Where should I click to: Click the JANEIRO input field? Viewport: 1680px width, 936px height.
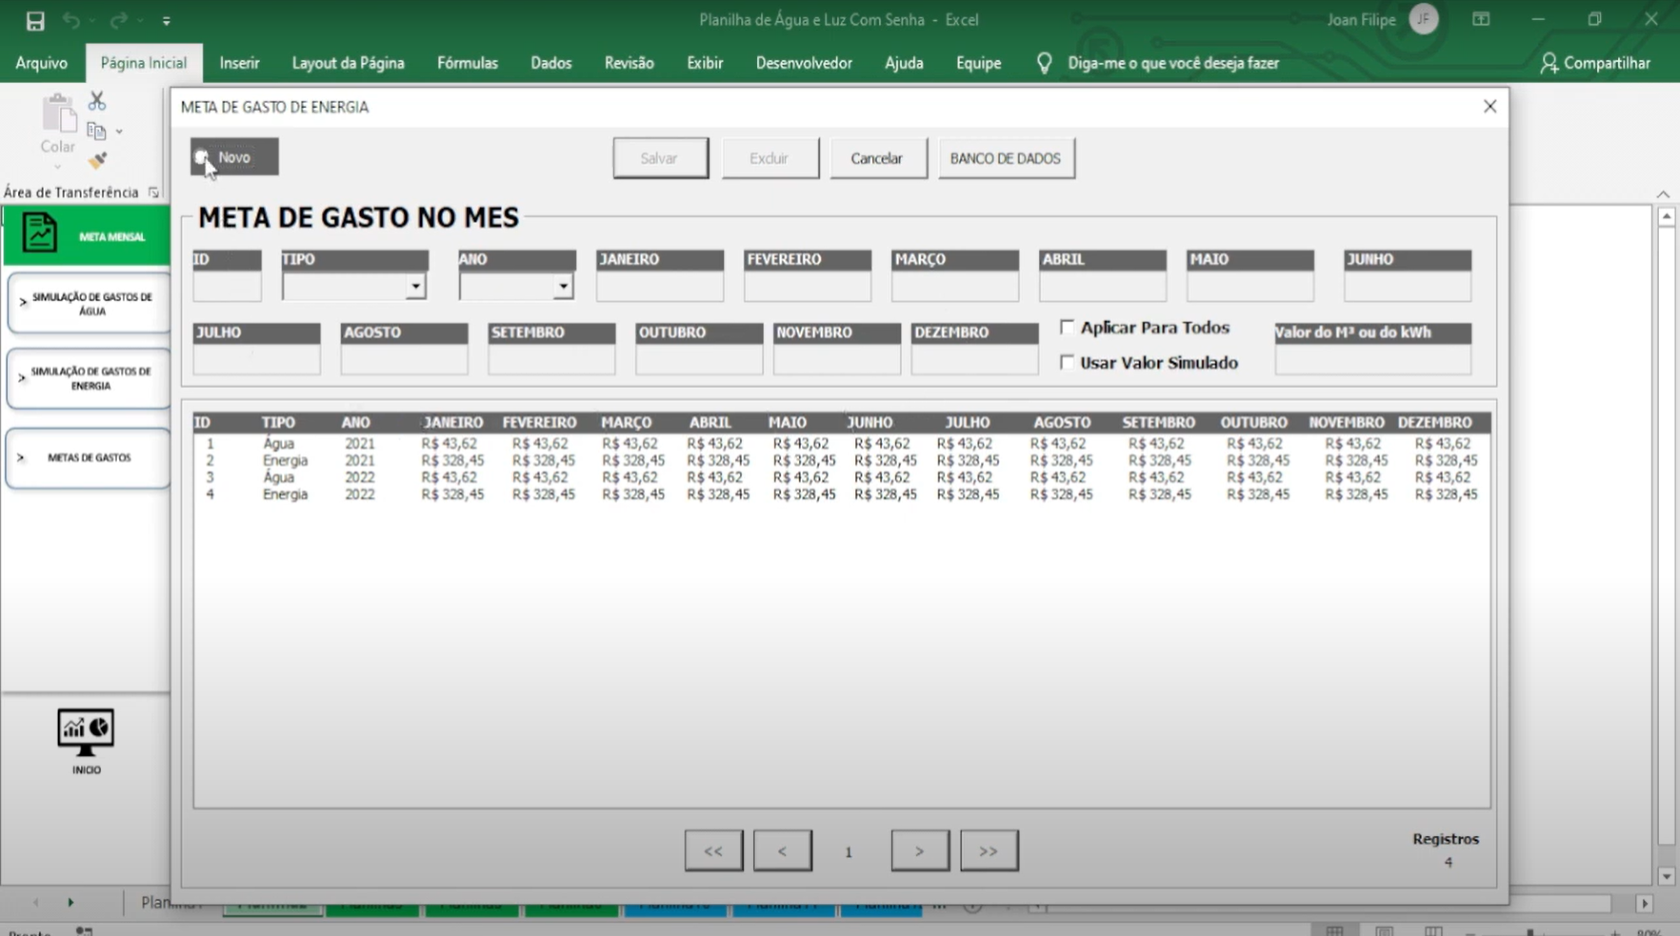point(660,287)
